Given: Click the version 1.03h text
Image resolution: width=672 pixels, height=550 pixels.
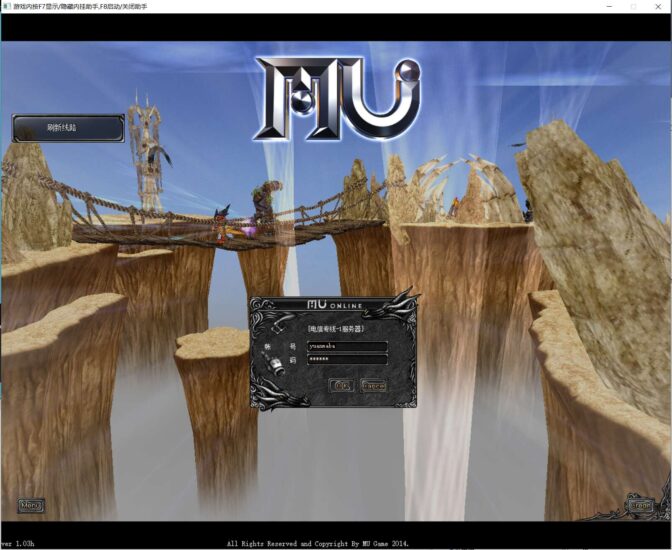Looking at the screenshot, I should tap(18, 544).
